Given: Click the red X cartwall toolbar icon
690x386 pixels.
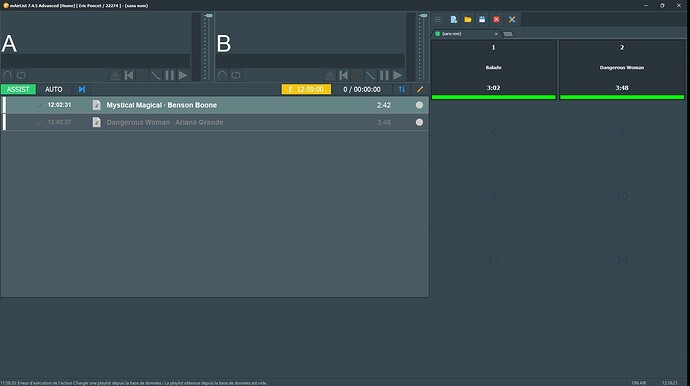Looking at the screenshot, I should click(496, 19).
